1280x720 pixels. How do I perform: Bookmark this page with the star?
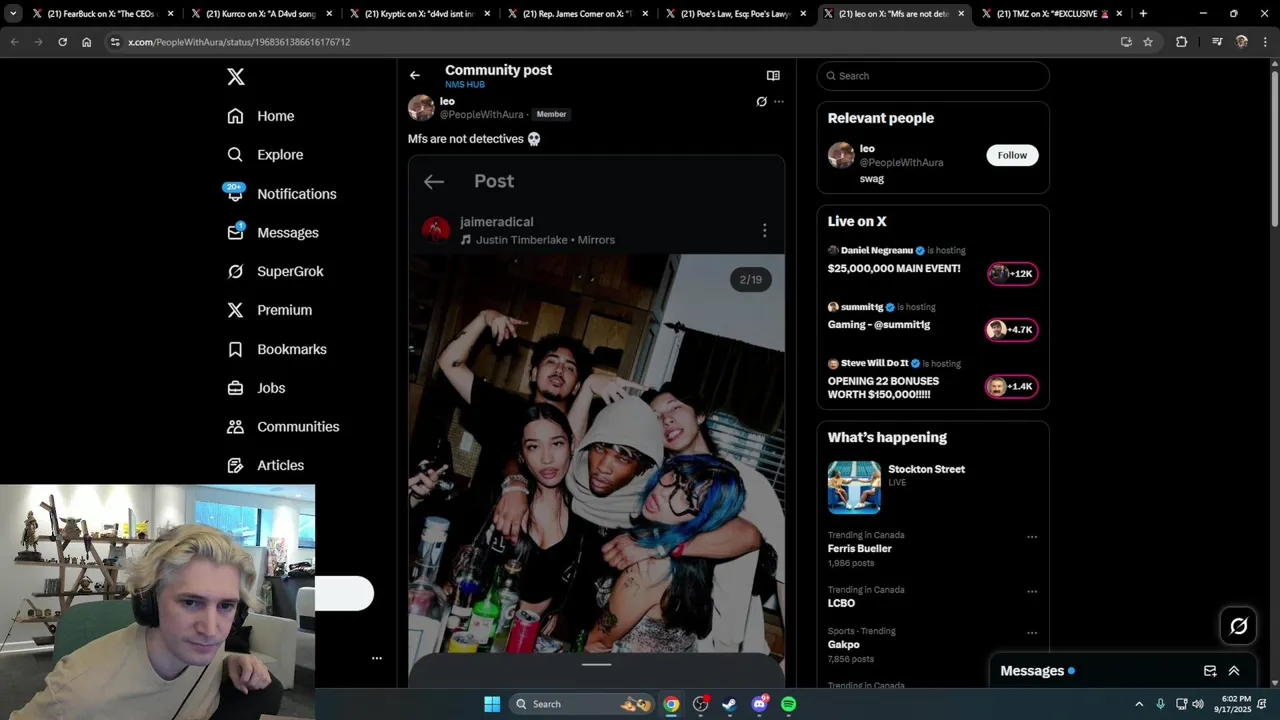1148,42
